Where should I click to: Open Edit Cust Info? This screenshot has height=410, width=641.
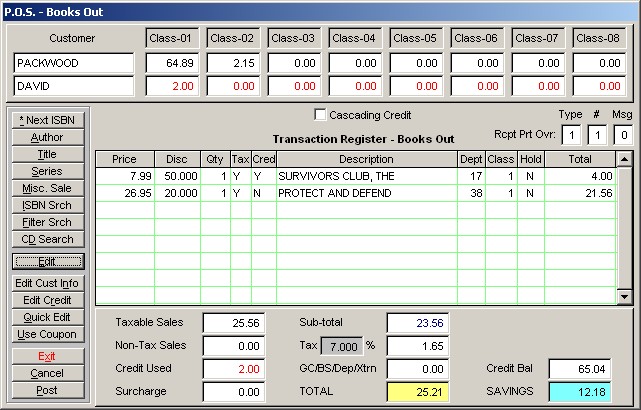[48, 283]
